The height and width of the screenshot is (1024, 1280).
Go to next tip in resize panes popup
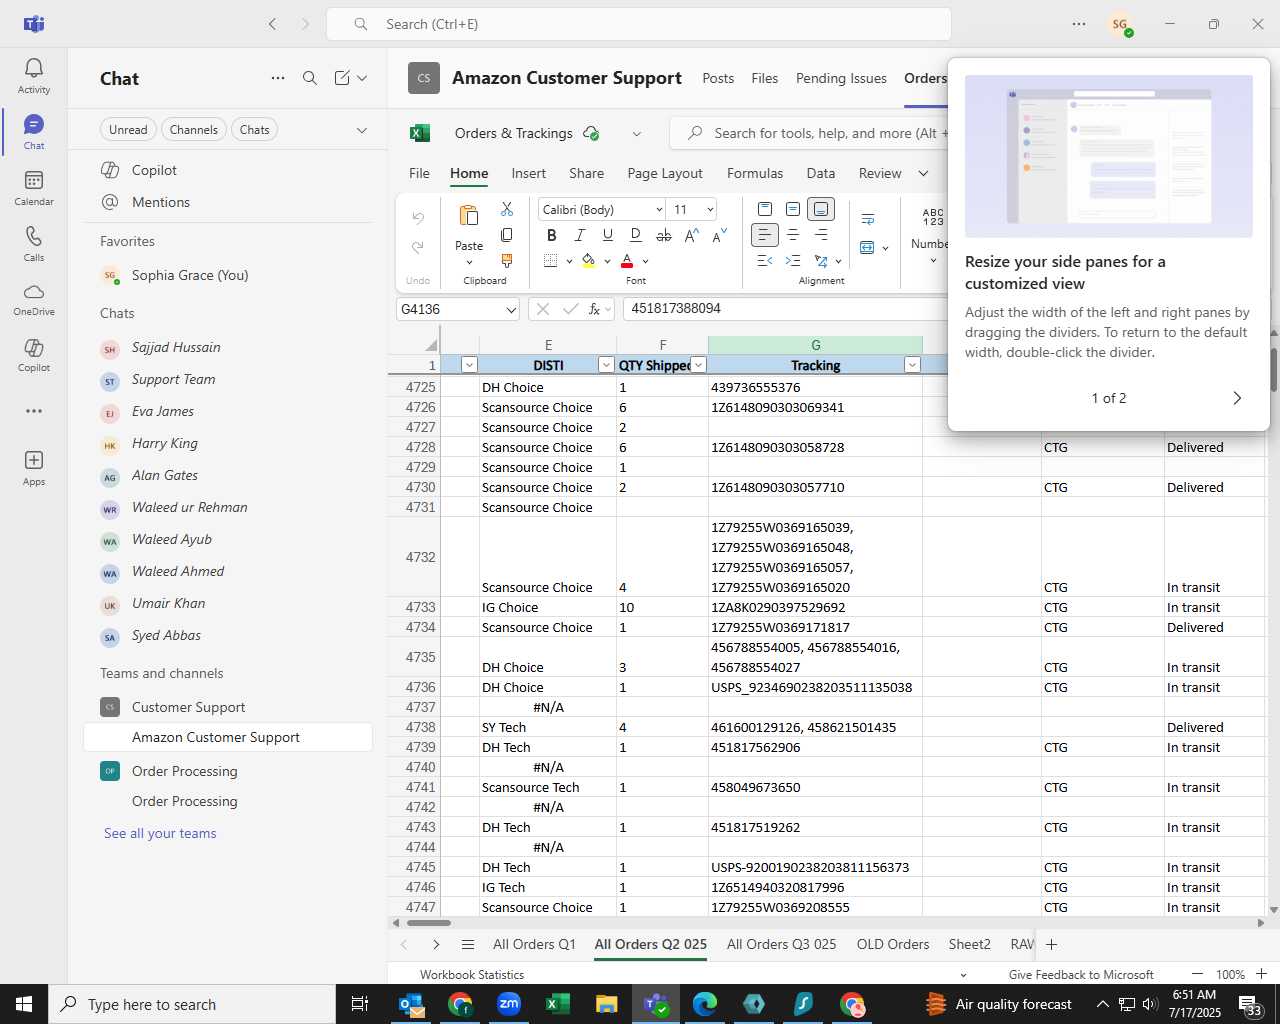point(1237,398)
